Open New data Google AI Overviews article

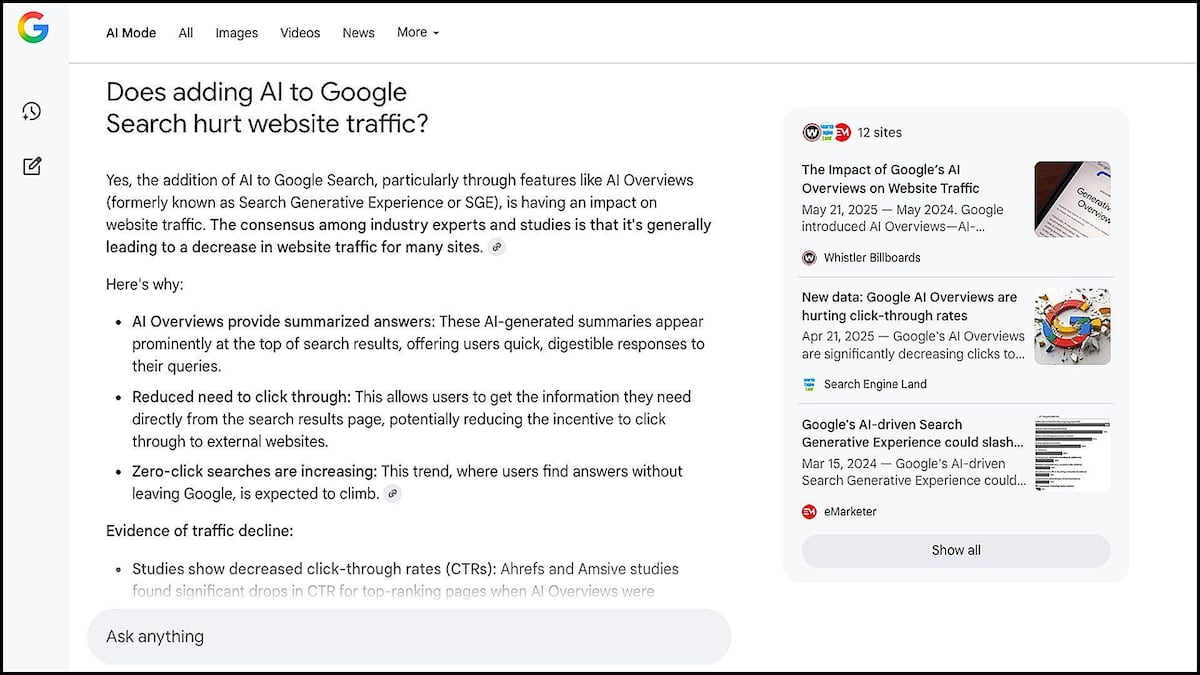909,306
